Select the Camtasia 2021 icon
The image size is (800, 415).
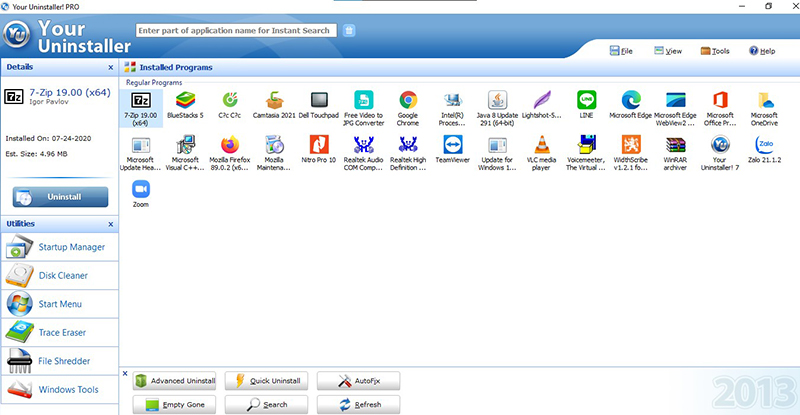pos(274,100)
